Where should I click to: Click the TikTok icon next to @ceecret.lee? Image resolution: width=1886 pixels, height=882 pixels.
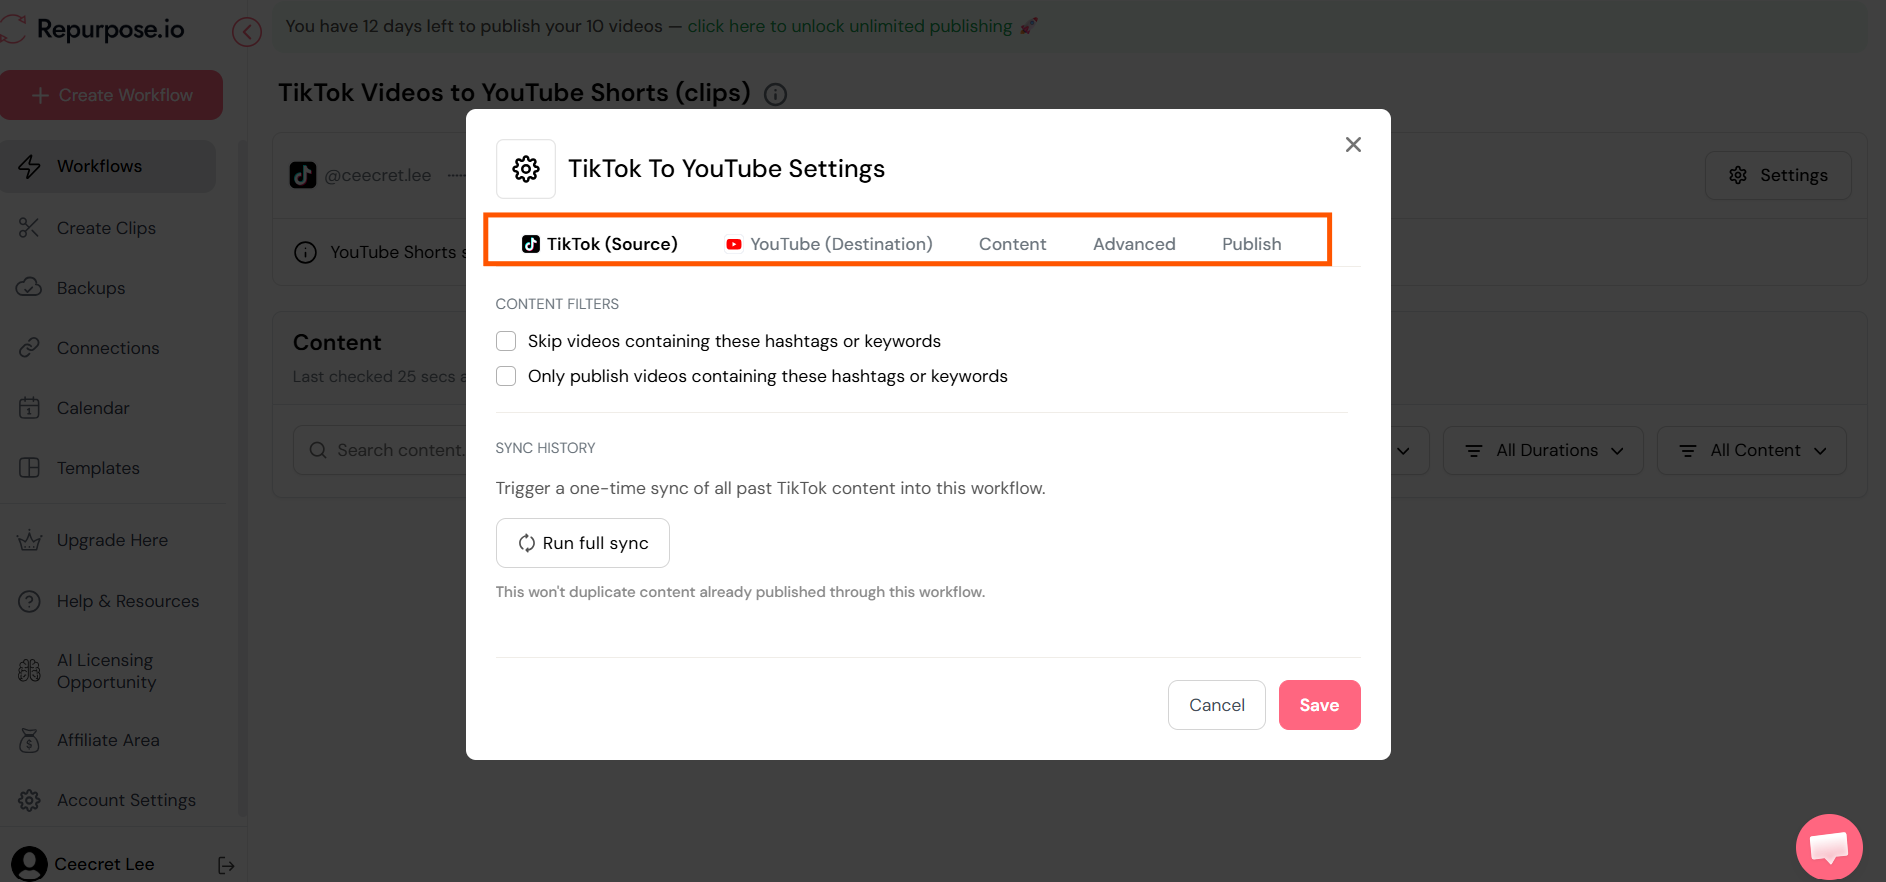303,175
